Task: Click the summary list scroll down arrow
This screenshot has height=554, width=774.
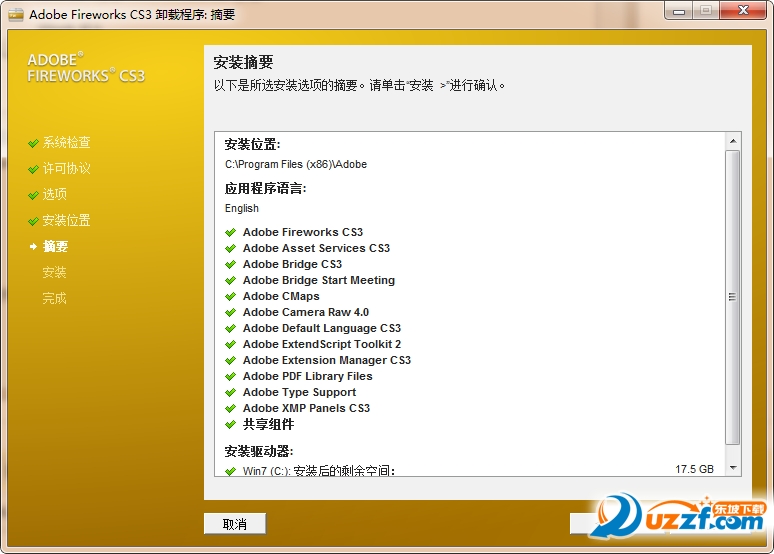Action: point(733,467)
